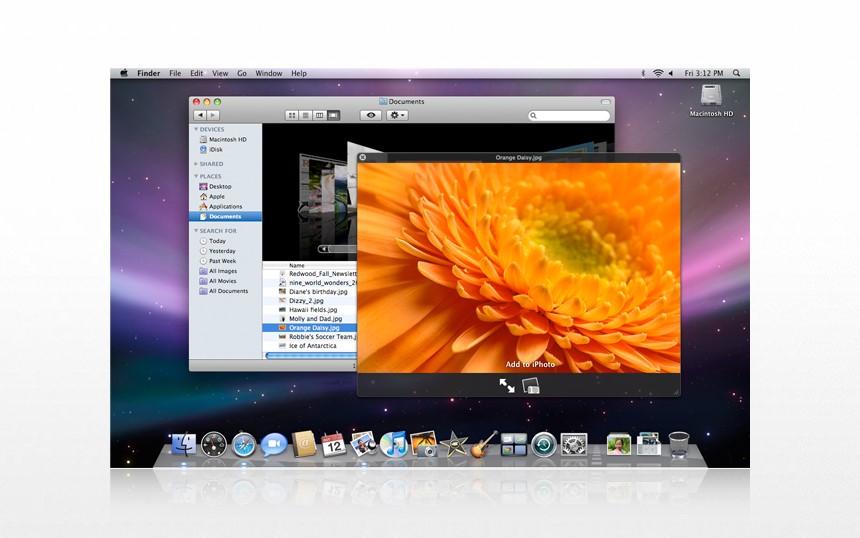Viewport: 860px width, 538px height.
Task: Launch iChat from the Dock
Action: pyautogui.click(x=274, y=445)
